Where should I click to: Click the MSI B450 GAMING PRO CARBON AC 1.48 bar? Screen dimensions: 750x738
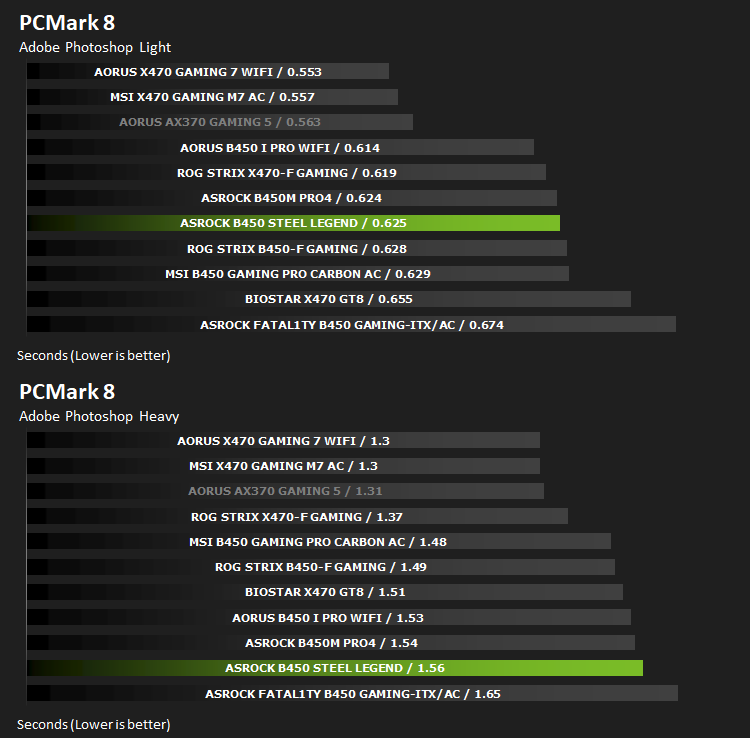pos(319,541)
